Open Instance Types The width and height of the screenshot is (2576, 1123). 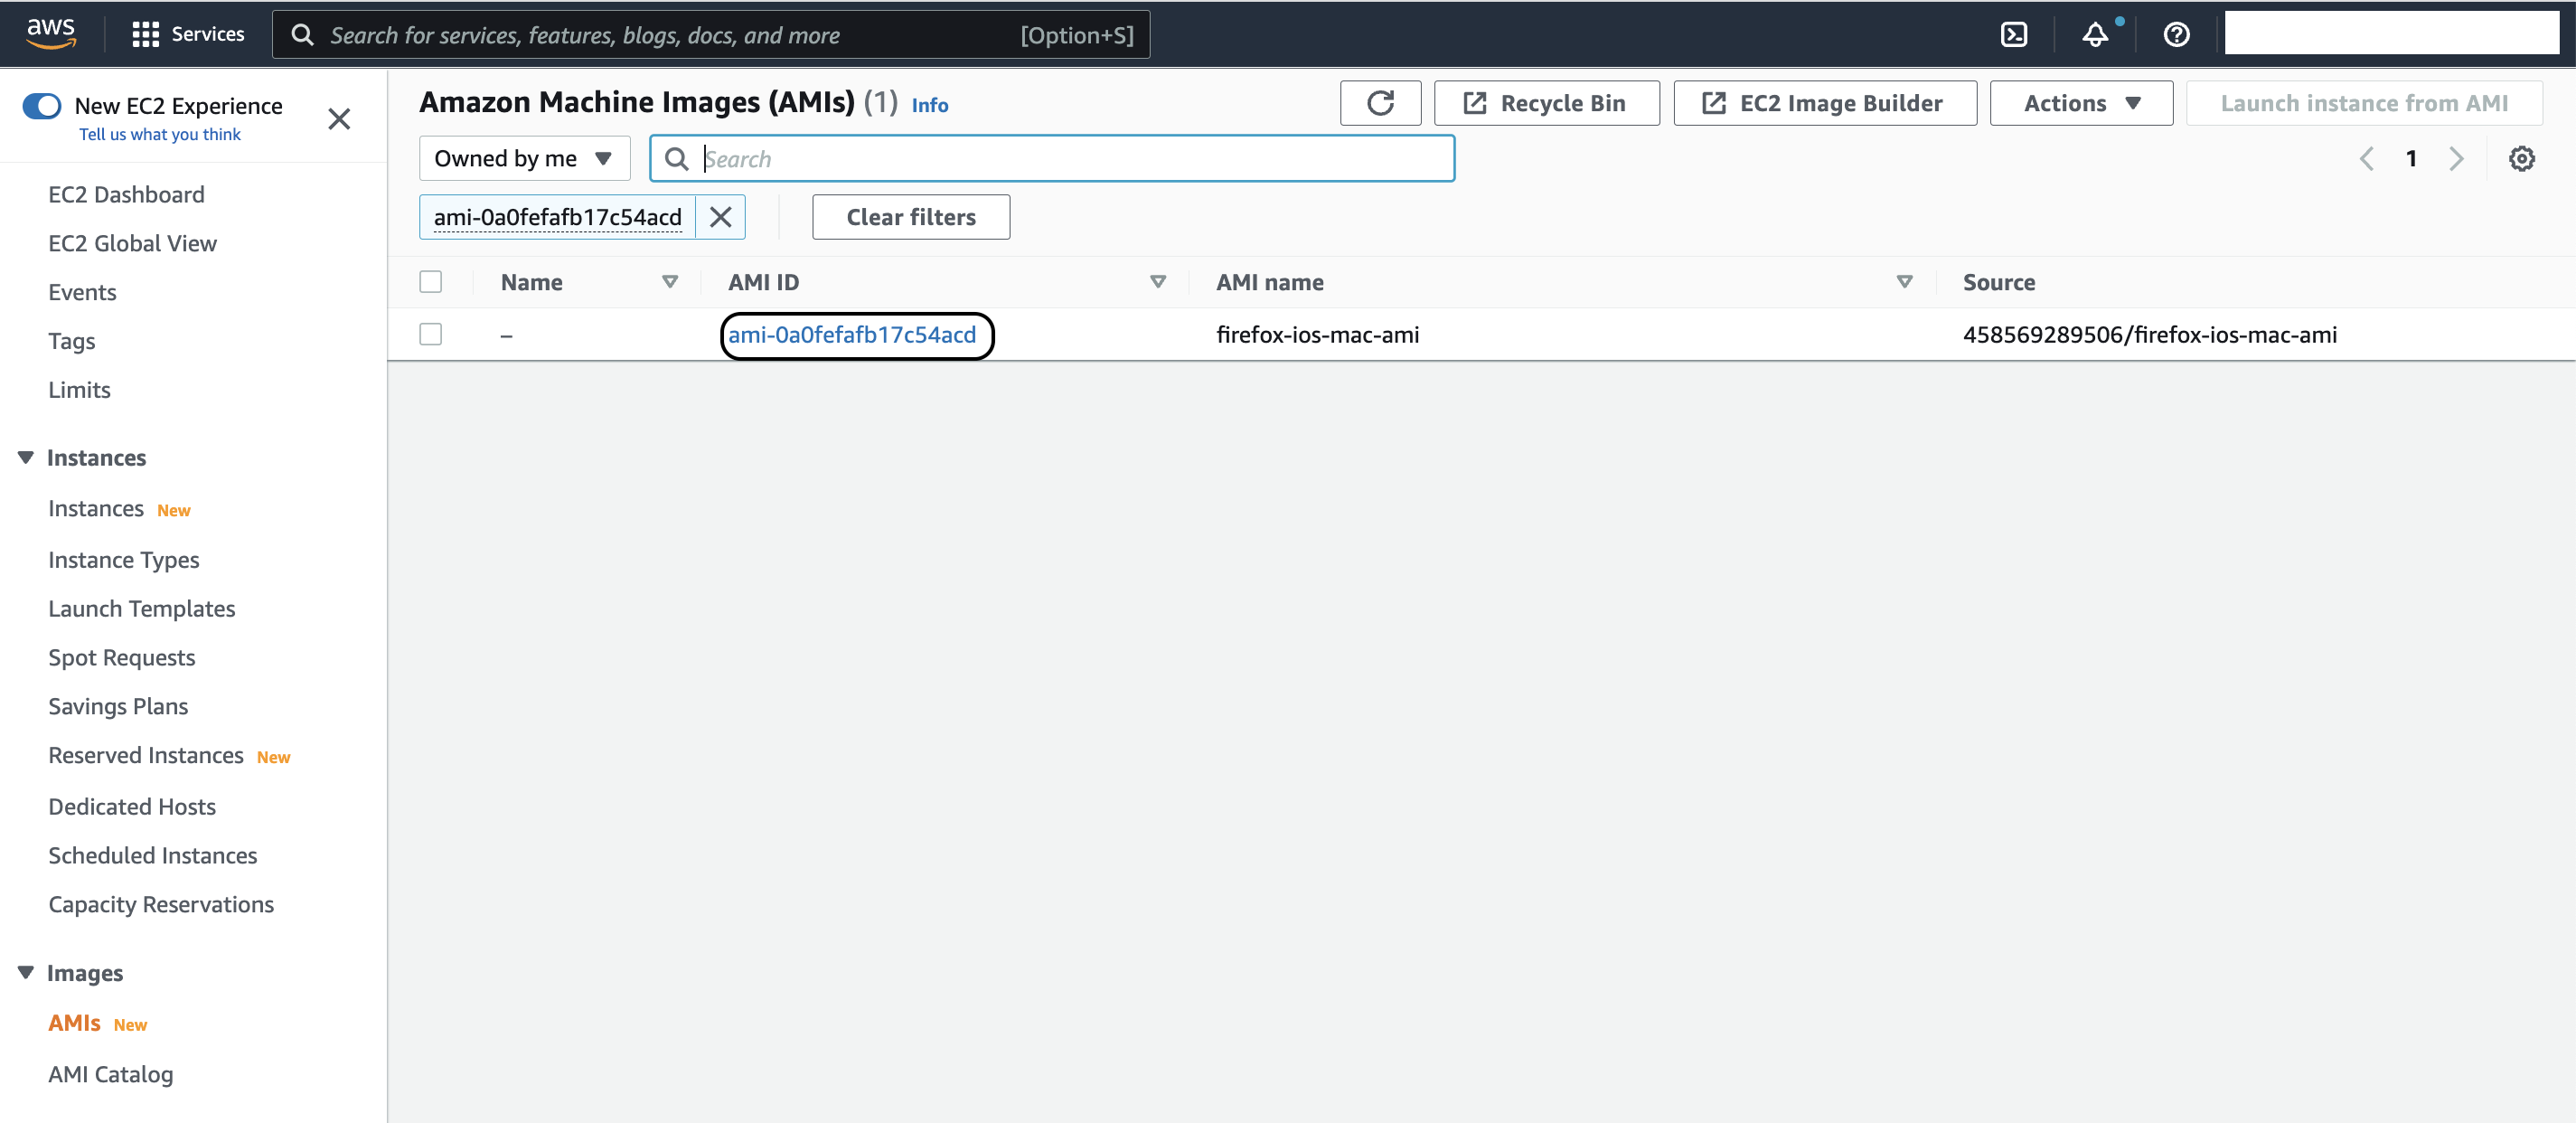pos(124,560)
